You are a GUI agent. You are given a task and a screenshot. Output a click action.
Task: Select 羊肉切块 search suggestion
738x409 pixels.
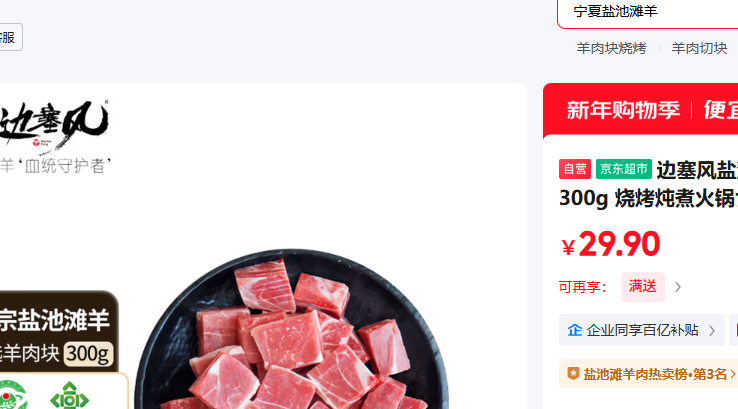699,48
